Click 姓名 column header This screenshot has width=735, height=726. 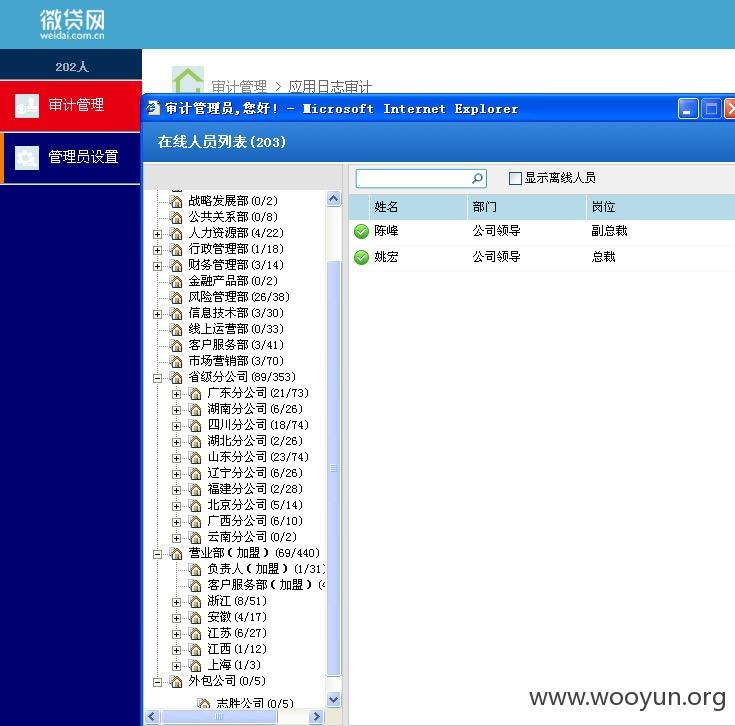[x=418, y=207]
